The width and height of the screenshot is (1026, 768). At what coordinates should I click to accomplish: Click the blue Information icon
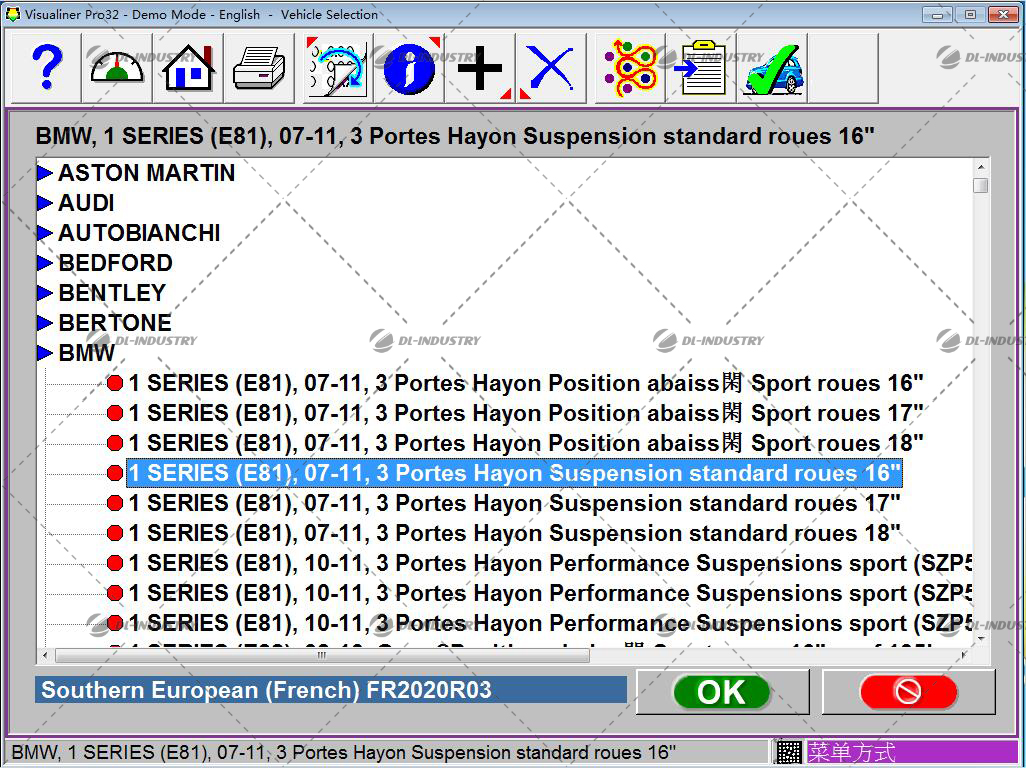pos(408,68)
